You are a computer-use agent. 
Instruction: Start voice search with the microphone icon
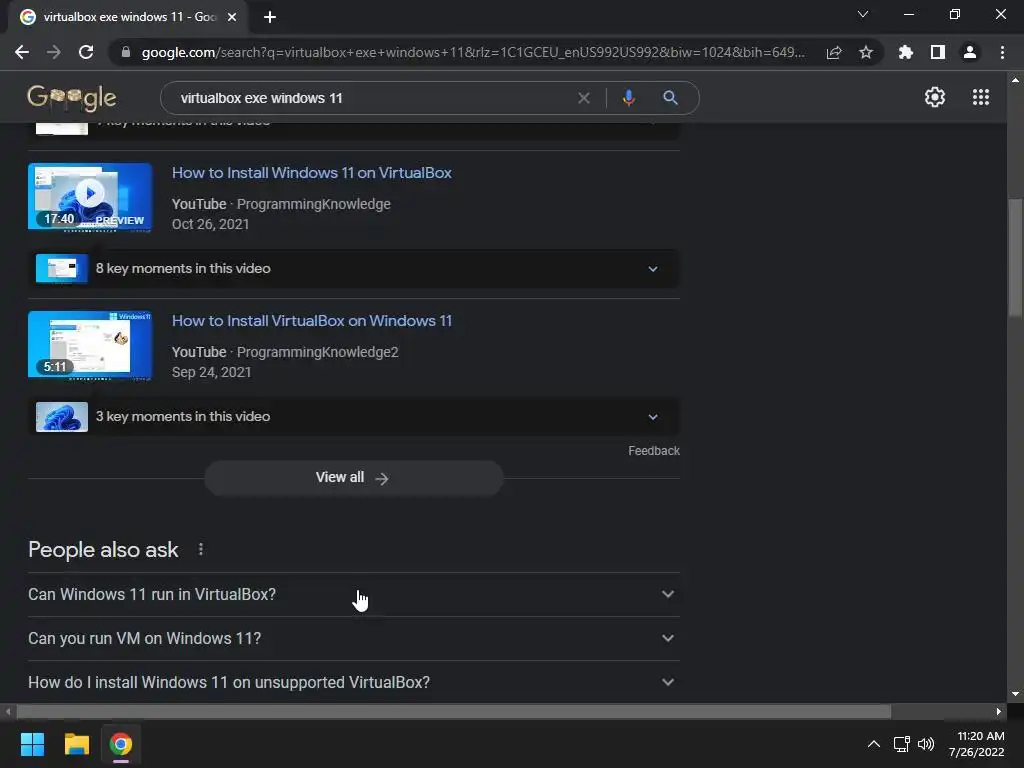[x=628, y=98]
